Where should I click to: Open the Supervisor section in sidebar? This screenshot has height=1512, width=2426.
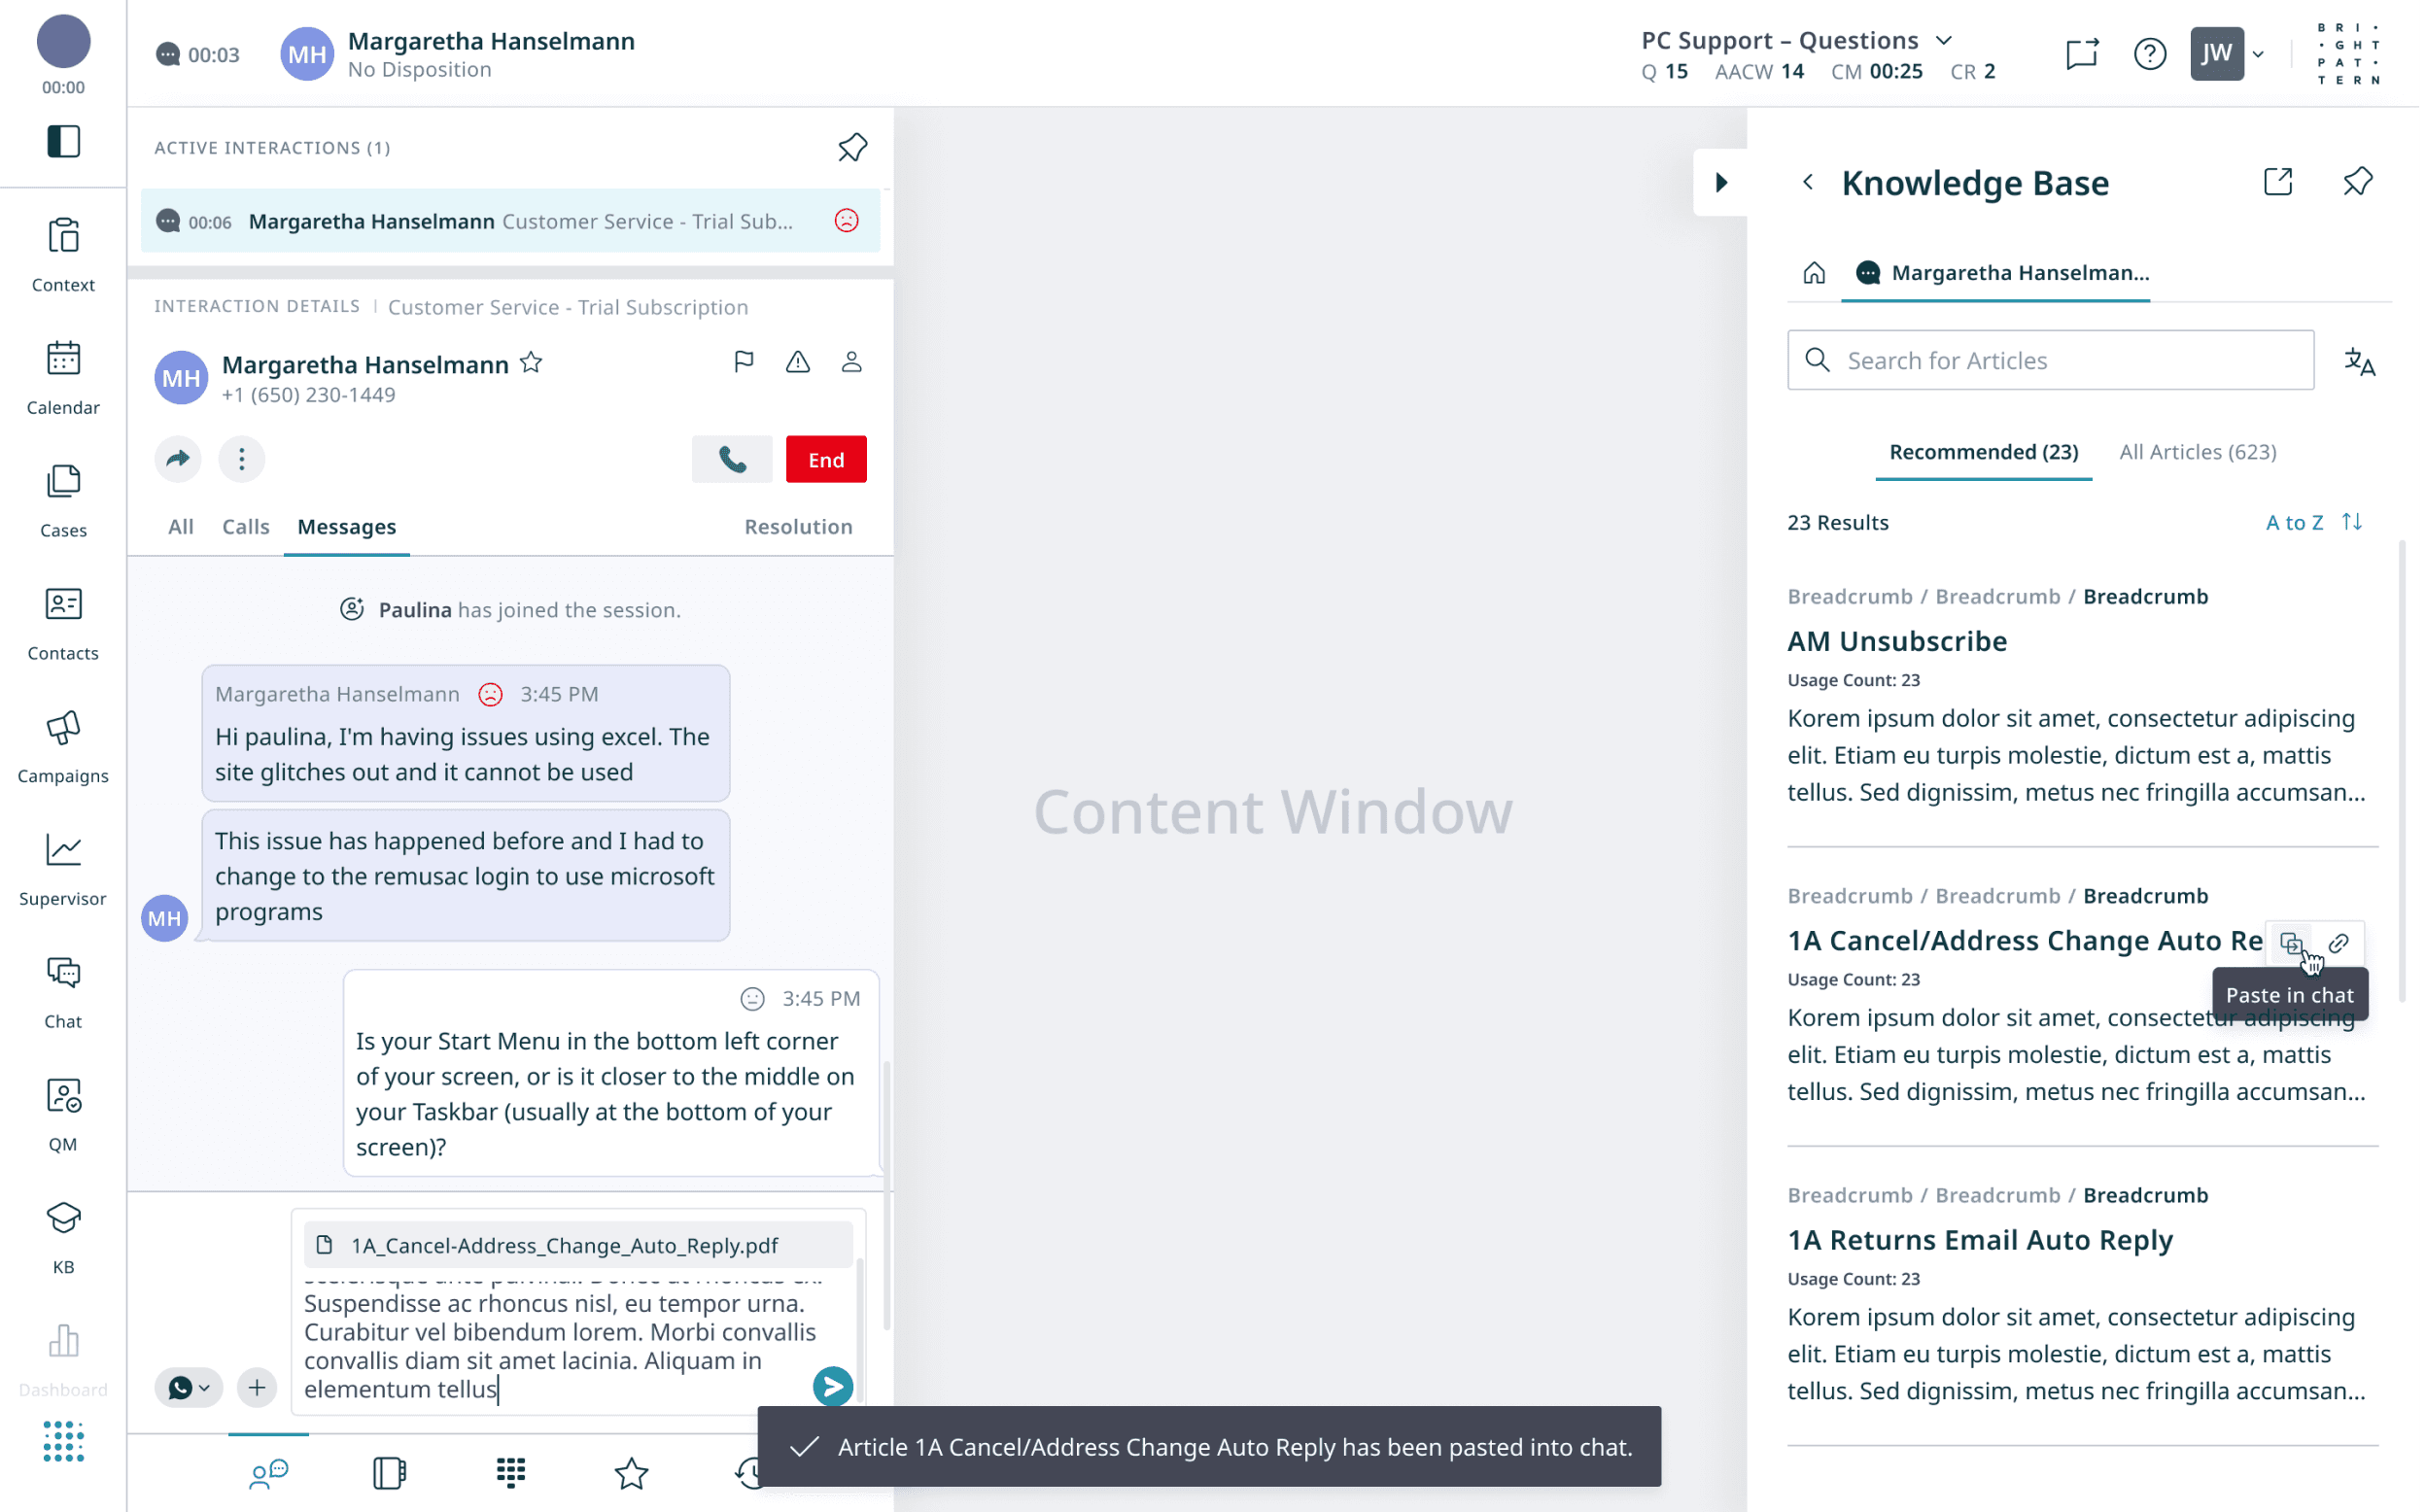click(x=63, y=868)
